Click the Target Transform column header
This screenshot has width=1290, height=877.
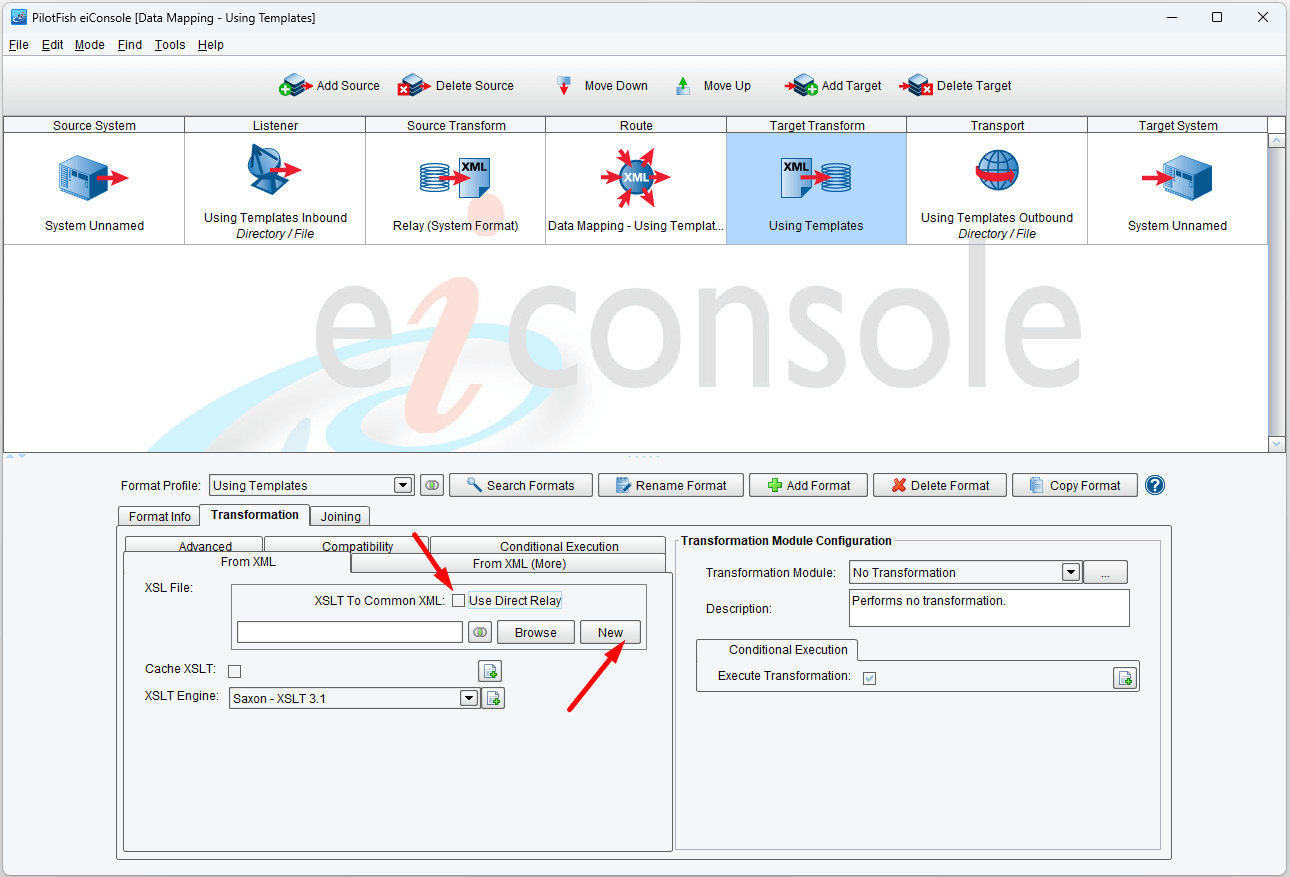click(x=817, y=125)
